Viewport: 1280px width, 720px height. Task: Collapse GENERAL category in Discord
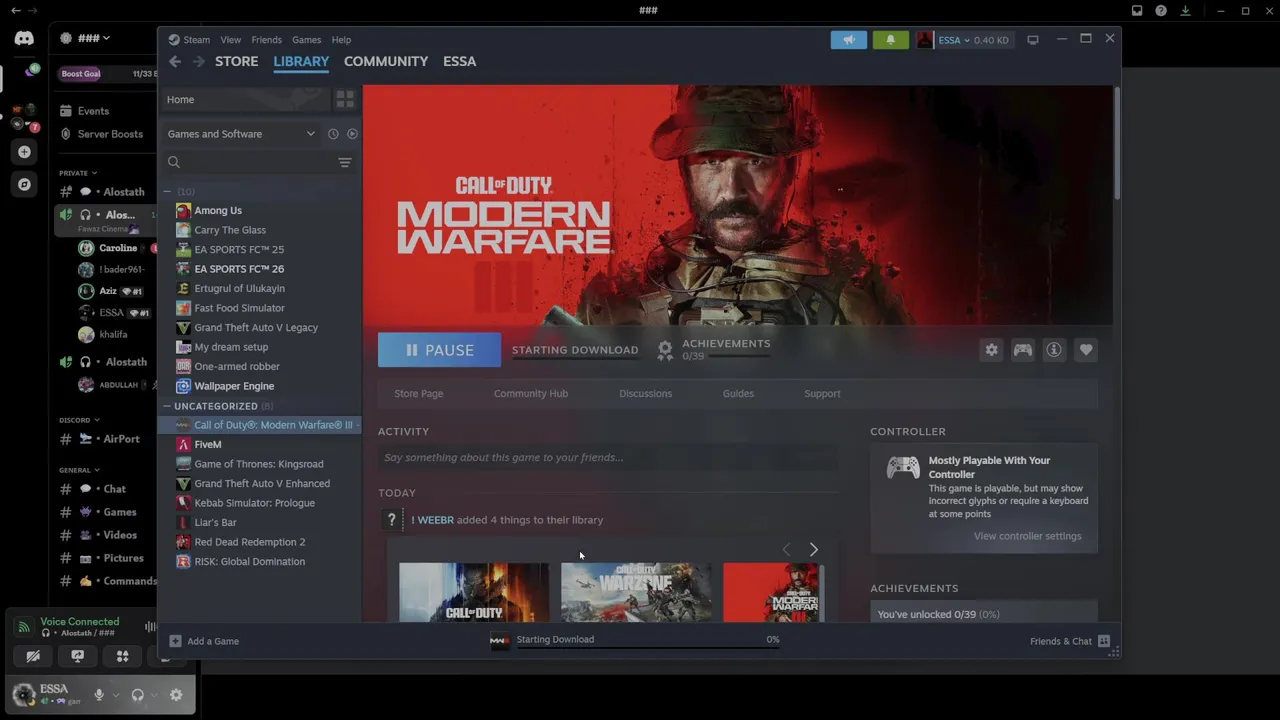tap(79, 470)
